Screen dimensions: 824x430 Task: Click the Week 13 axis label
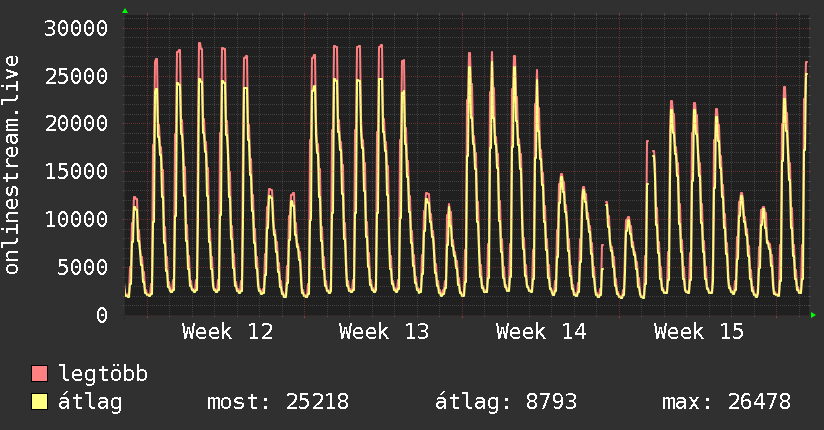tap(384, 332)
